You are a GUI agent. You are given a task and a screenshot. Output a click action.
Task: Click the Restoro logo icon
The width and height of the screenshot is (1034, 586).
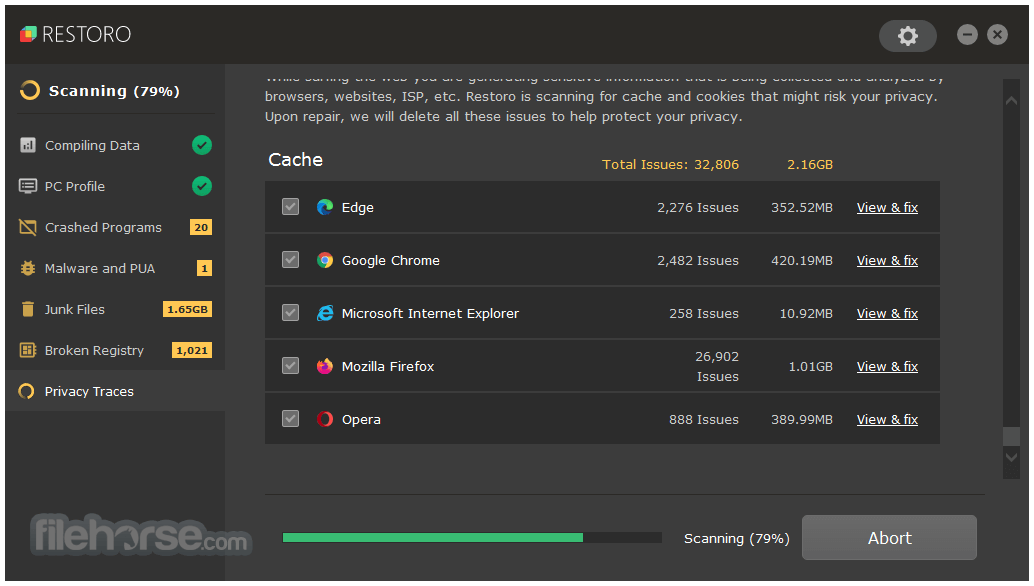pyautogui.click(x=28, y=34)
